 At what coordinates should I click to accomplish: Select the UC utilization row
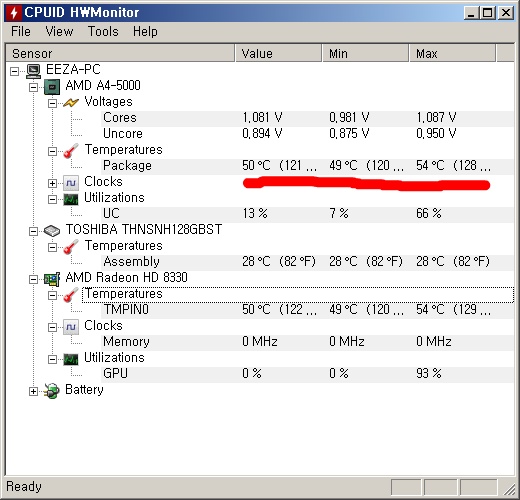click(x=307, y=214)
